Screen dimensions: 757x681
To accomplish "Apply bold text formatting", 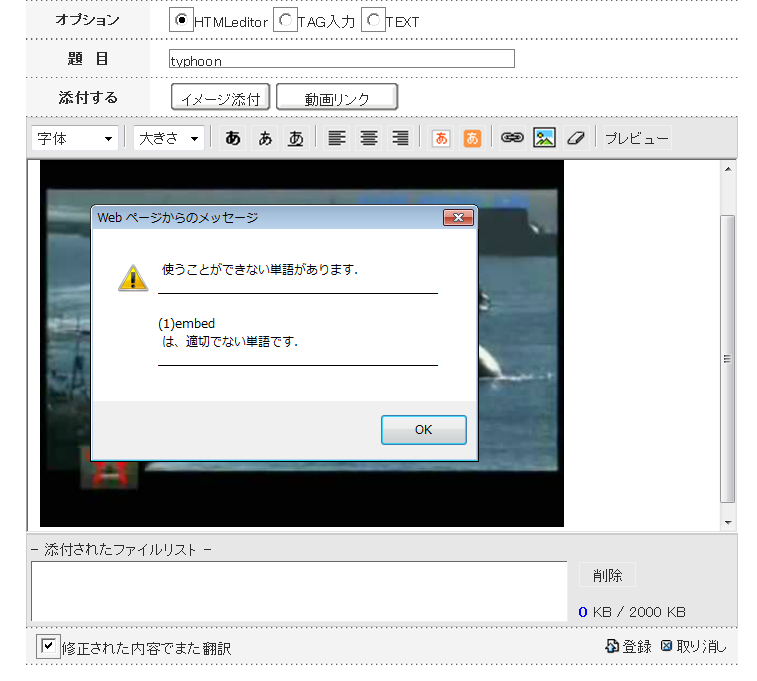I will [233, 139].
